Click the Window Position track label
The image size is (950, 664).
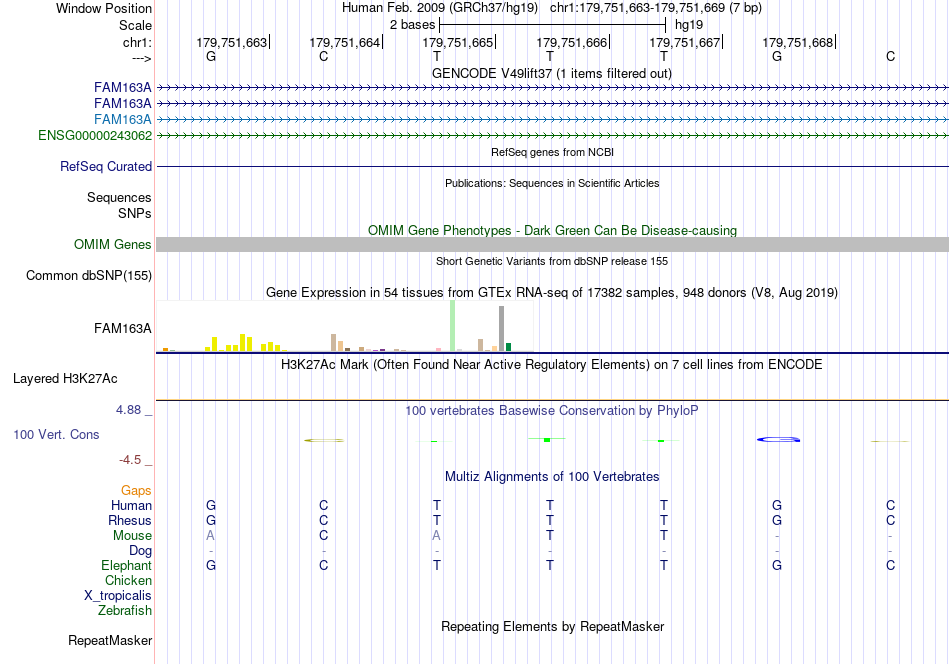104,8
